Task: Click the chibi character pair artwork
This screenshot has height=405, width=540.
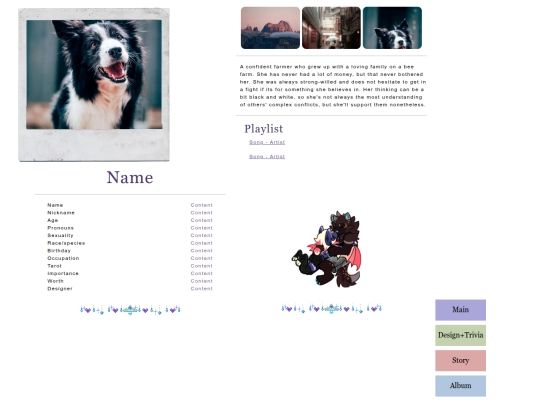Action: point(326,249)
